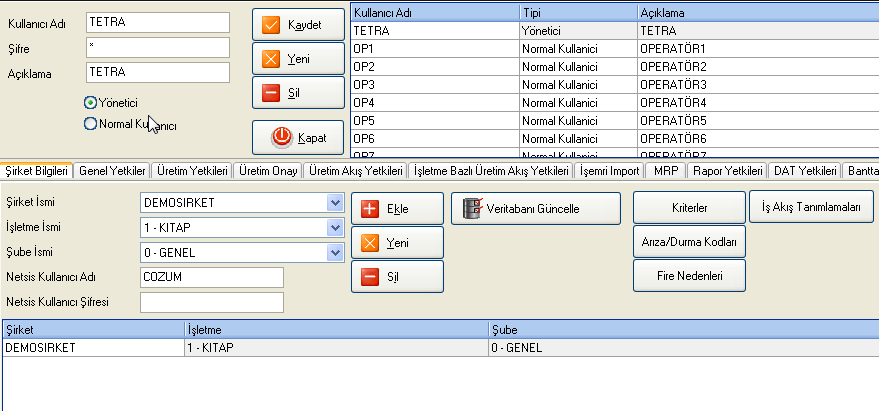Click the Ekle red plus icon
This screenshot has height=411, width=879.
[369, 208]
